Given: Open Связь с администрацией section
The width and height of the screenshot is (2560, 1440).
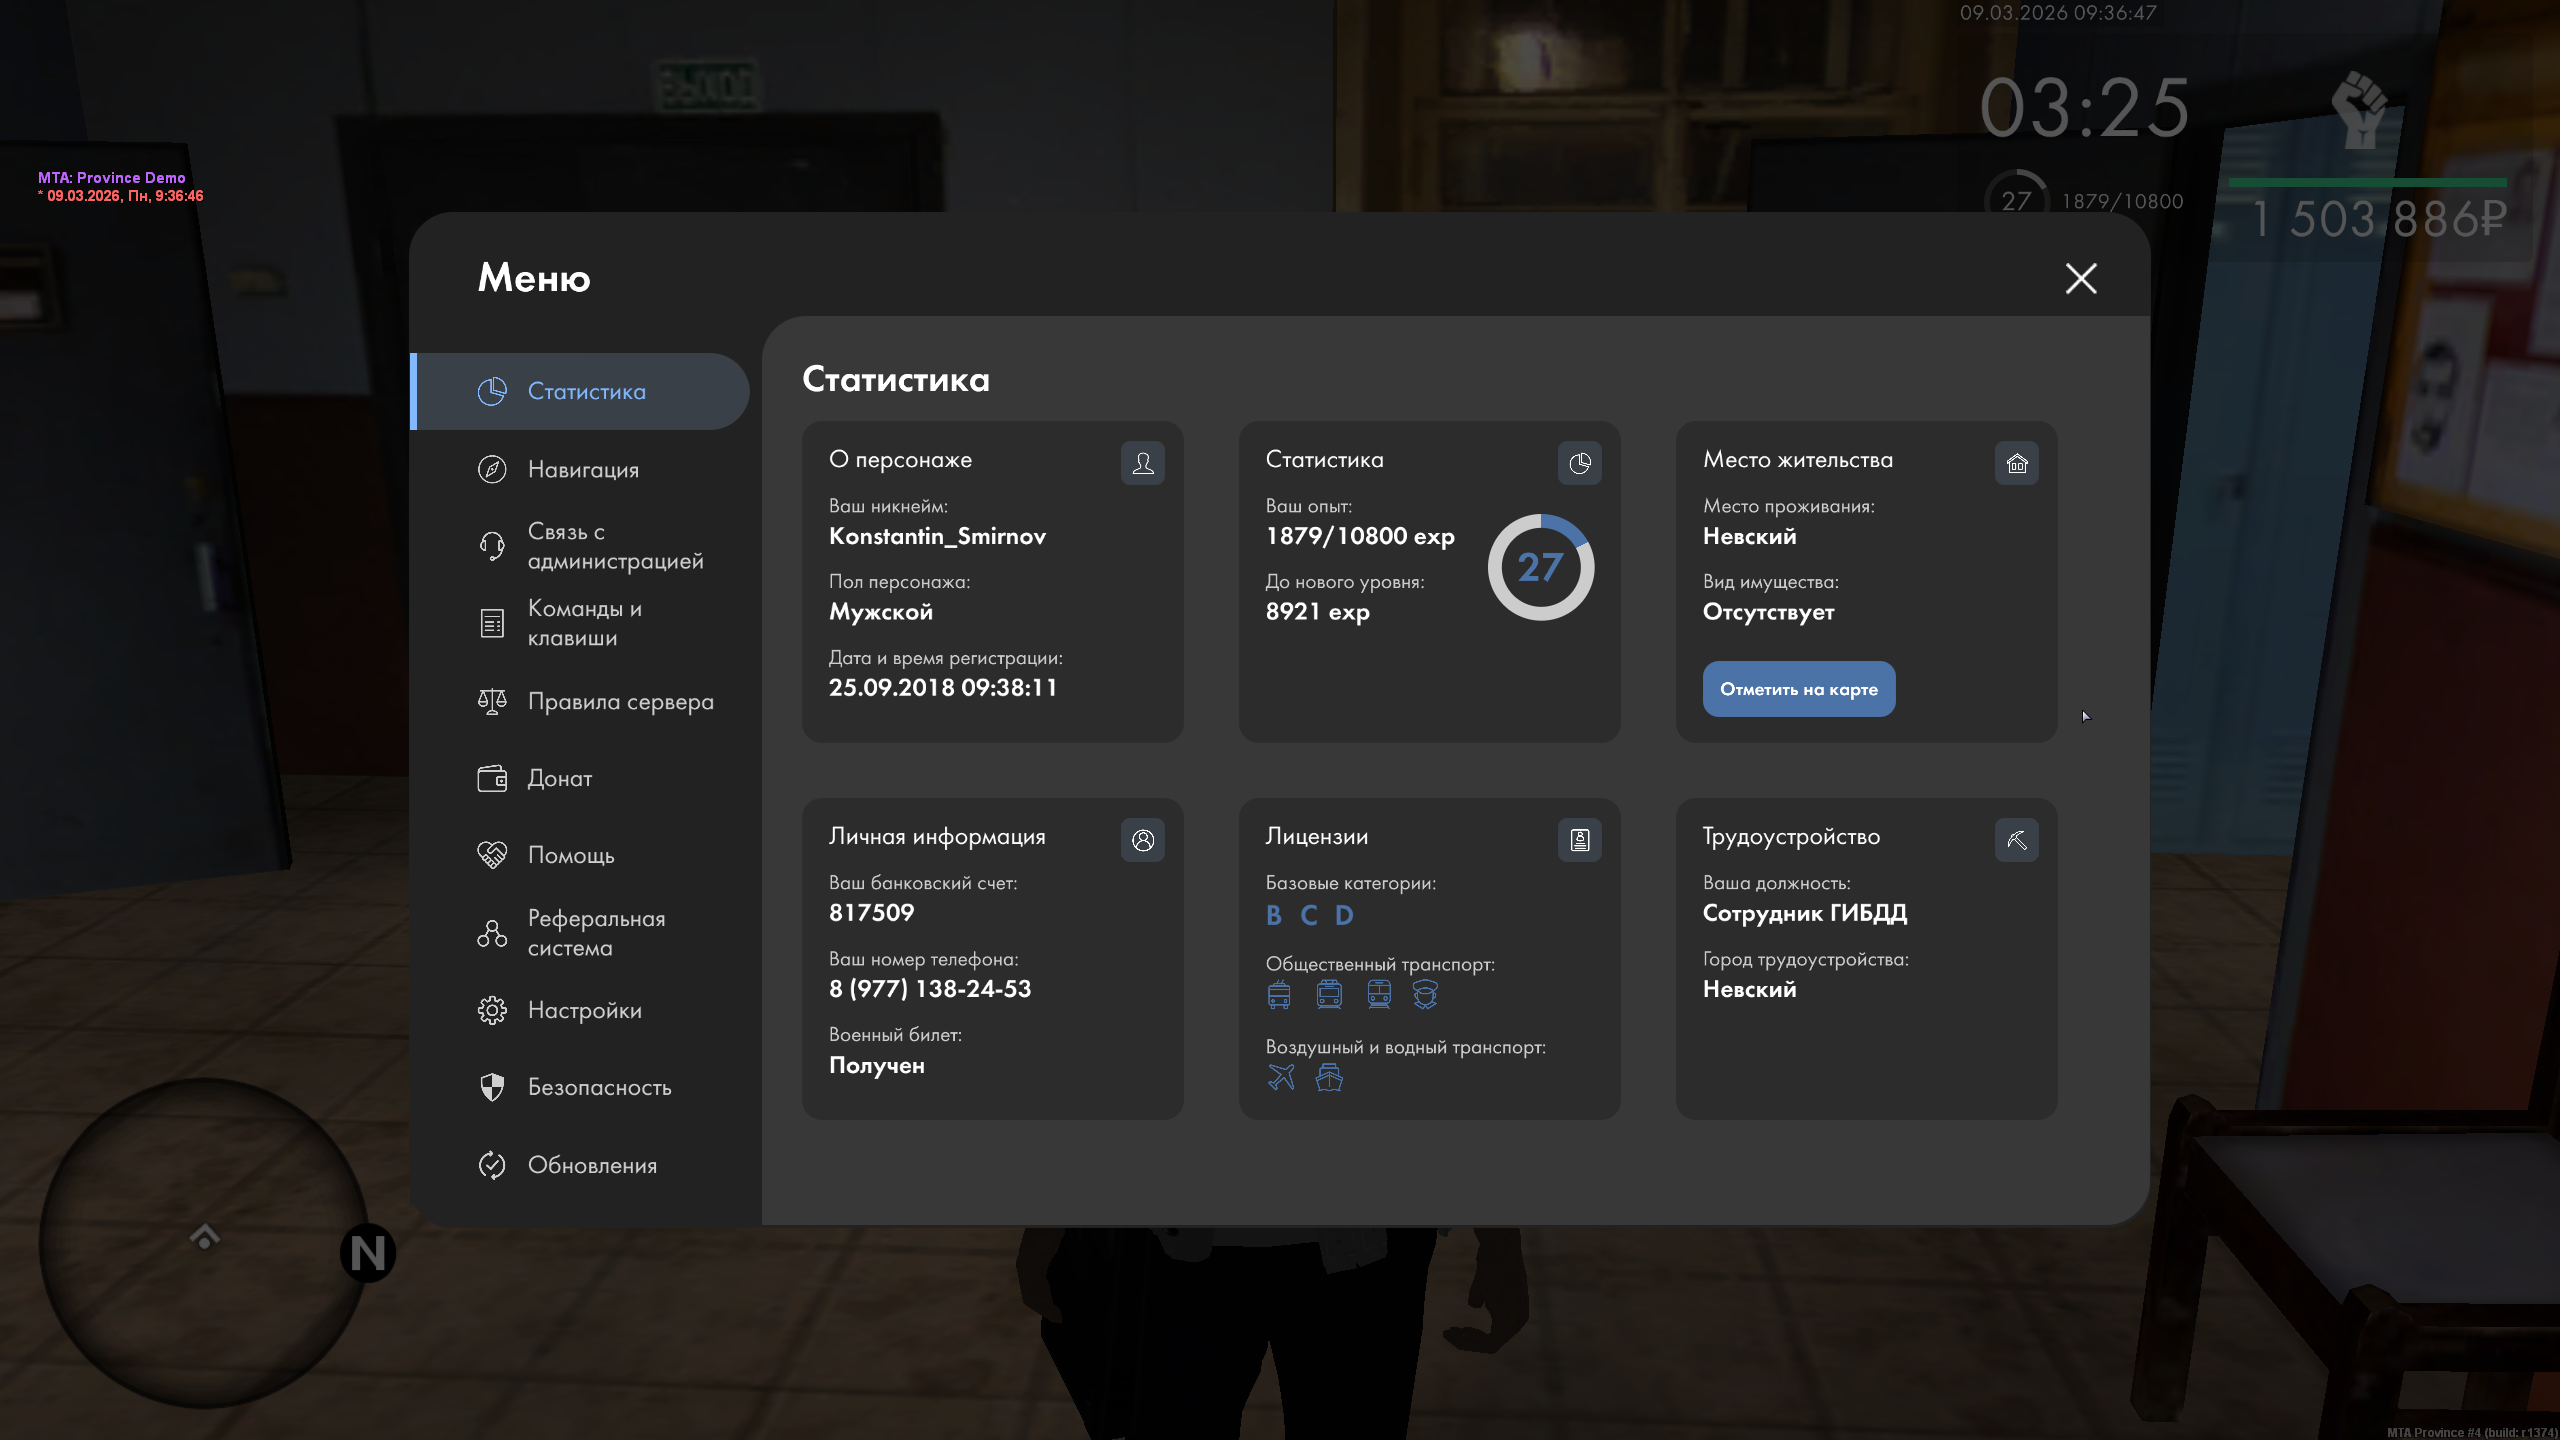Looking at the screenshot, I should coord(614,546).
